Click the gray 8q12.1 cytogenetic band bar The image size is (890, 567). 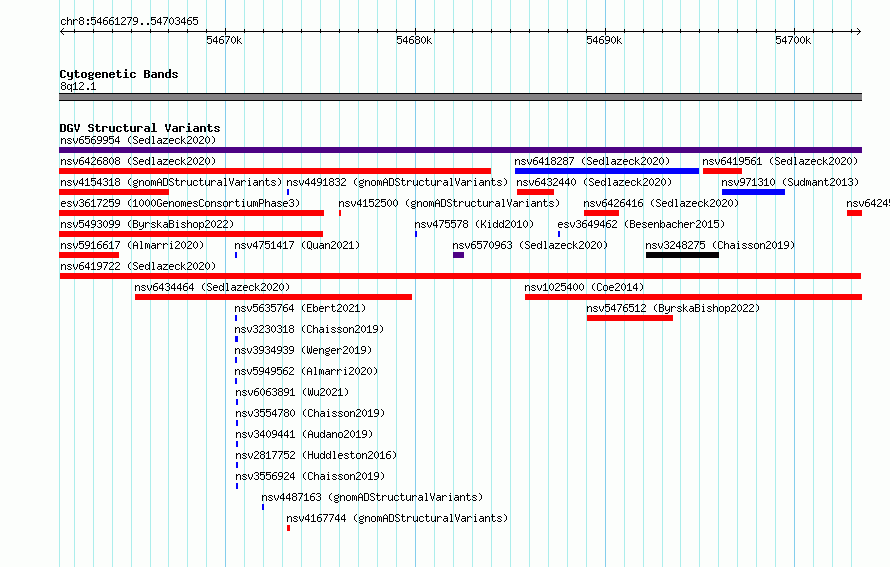tap(460, 97)
